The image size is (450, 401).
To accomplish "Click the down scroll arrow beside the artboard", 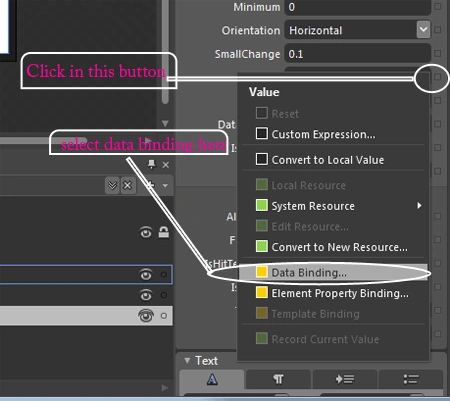I will point(165,124).
